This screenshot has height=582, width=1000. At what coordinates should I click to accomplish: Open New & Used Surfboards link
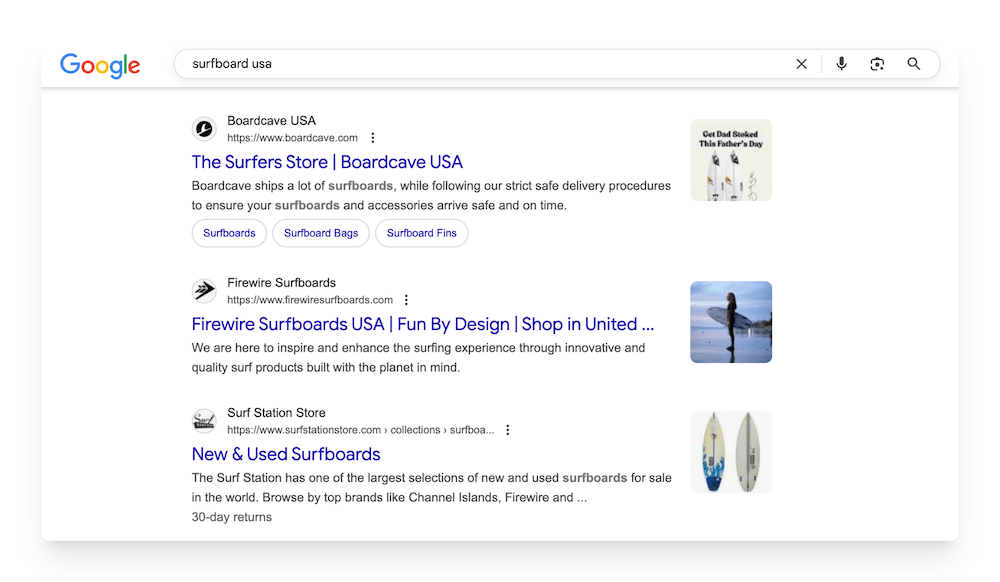286,454
